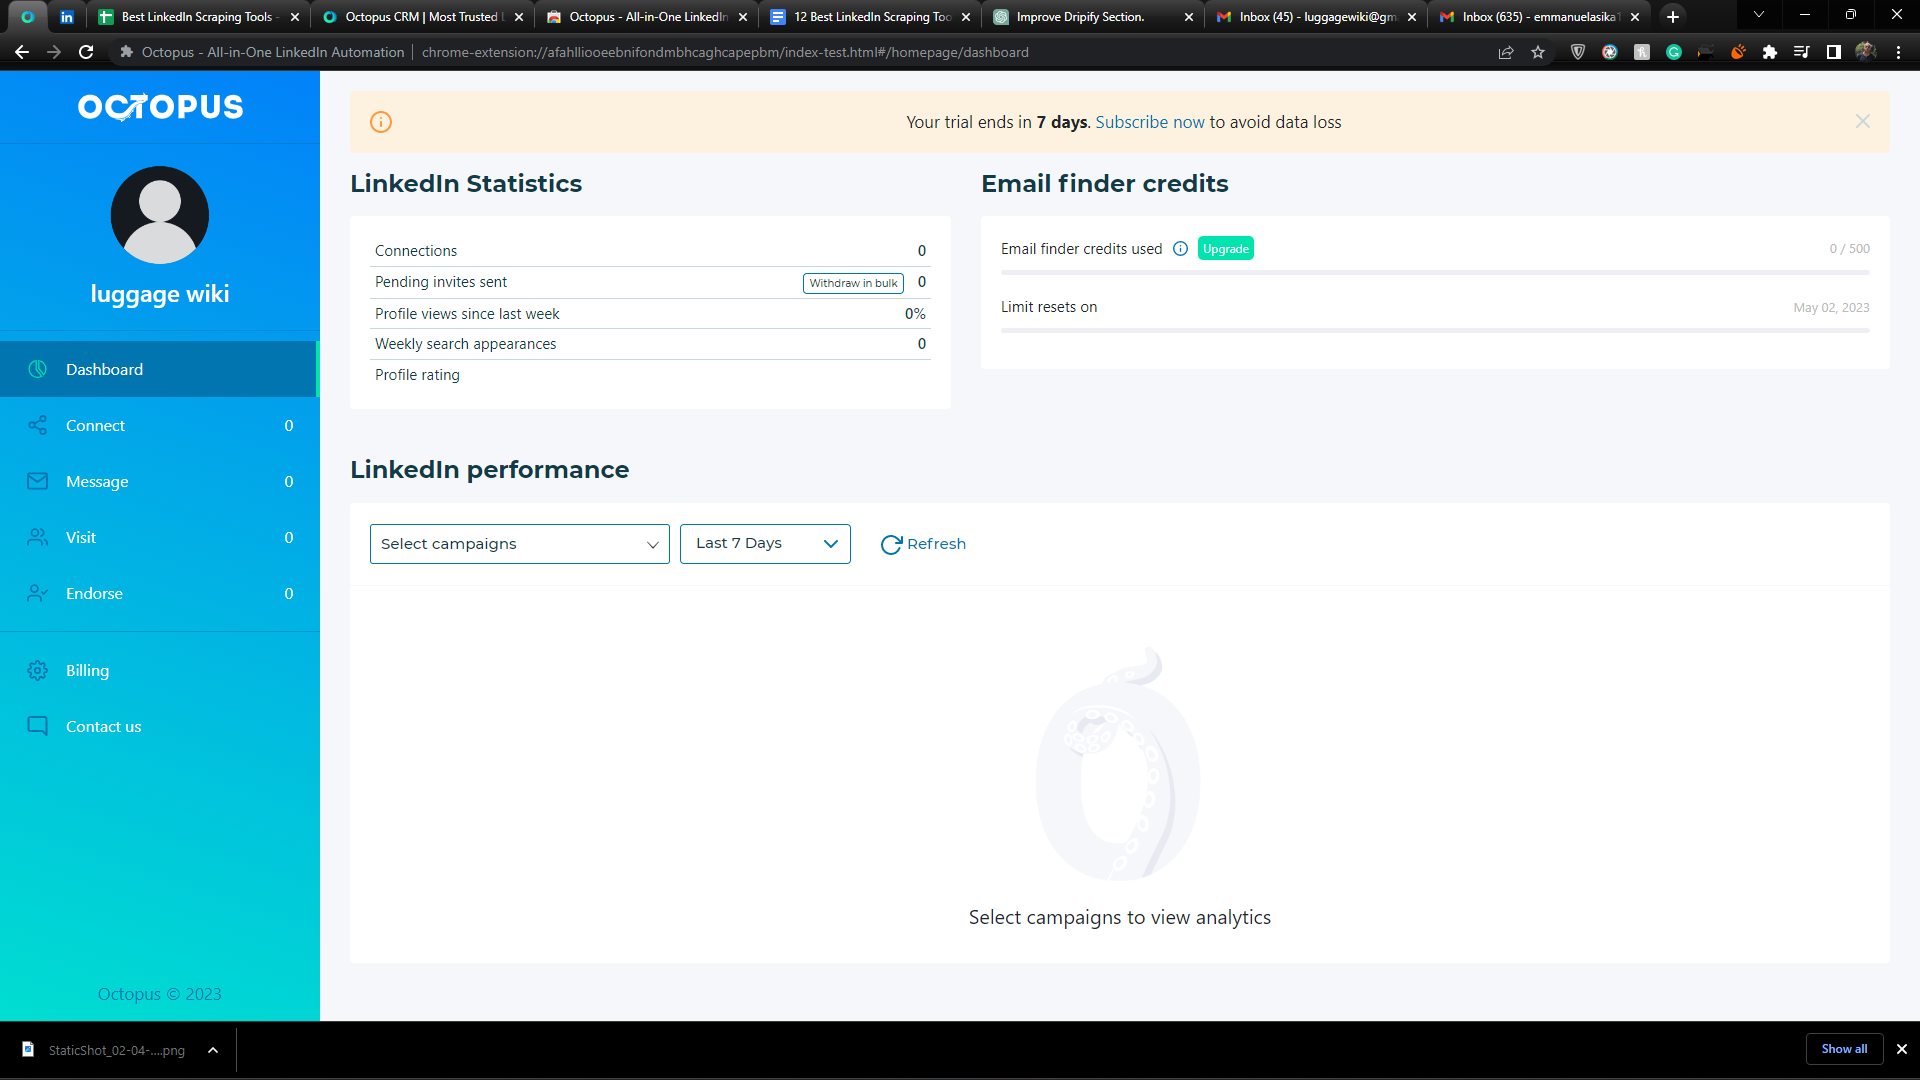Image resolution: width=1920 pixels, height=1080 pixels.
Task: Open the Billing sidebar item
Action: point(159,670)
